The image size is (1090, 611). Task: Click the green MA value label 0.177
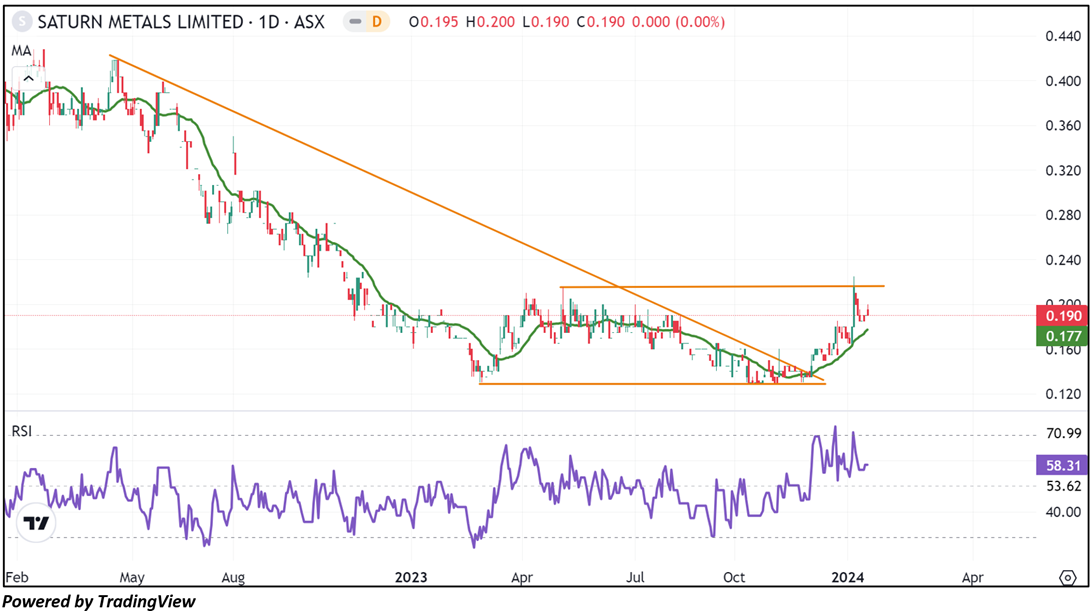click(1062, 336)
